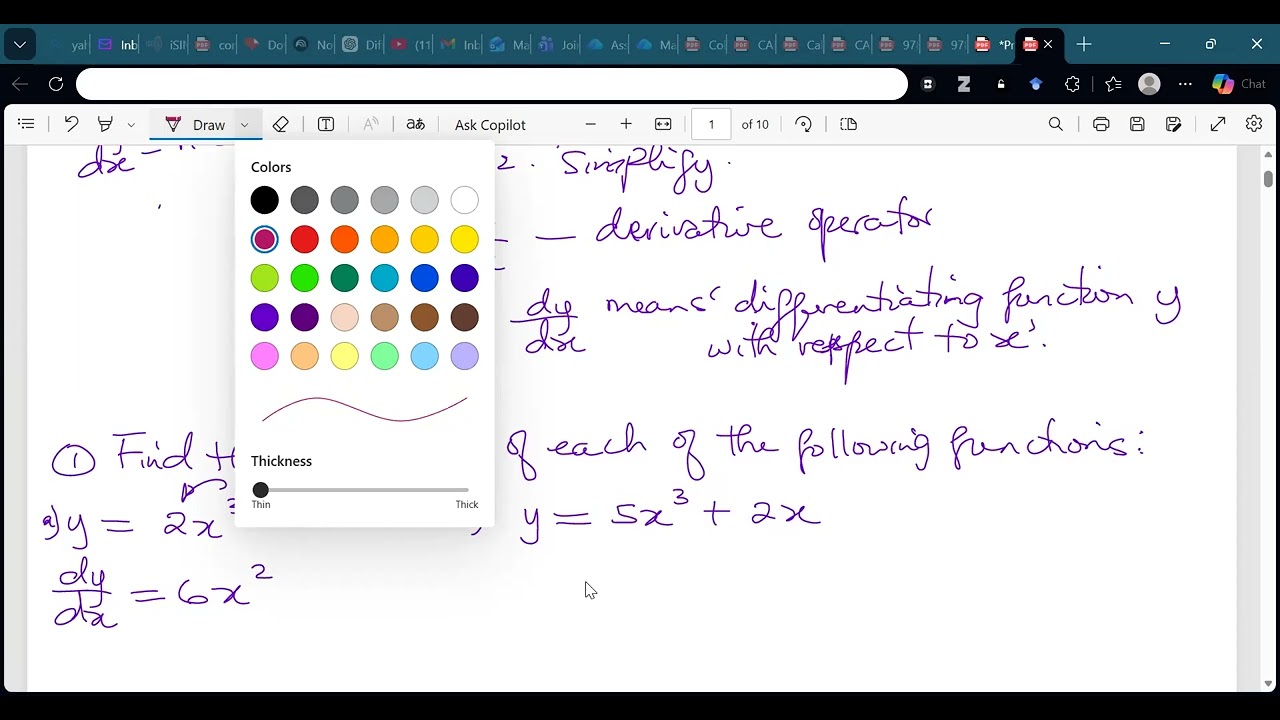Switch to the Joi Teams tab
This screenshot has height=720, width=1280.
click(x=558, y=44)
